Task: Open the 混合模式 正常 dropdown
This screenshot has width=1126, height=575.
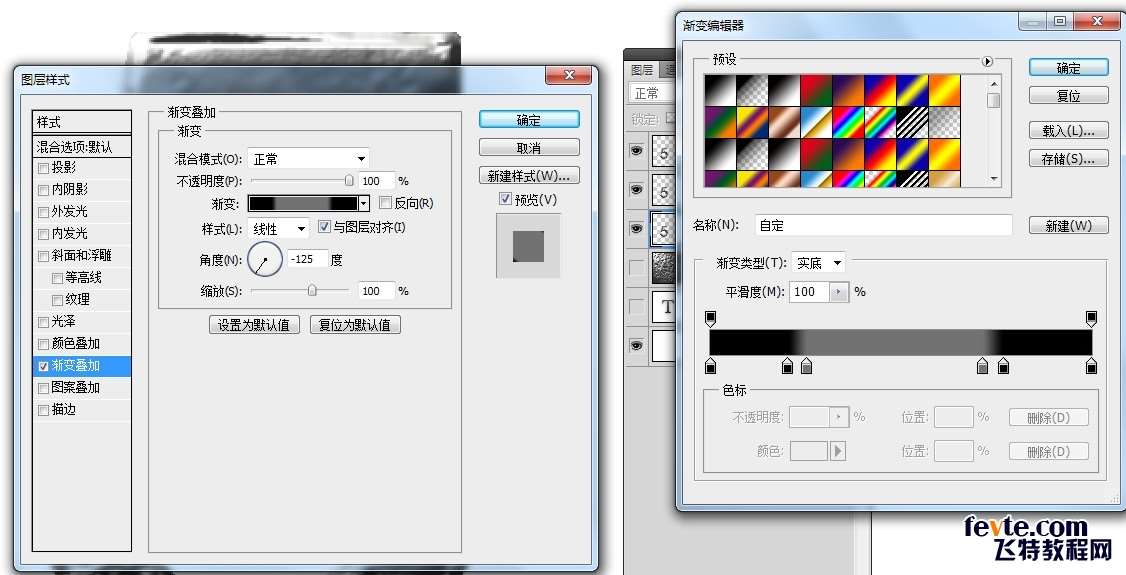Action: click(x=309, y=159)
